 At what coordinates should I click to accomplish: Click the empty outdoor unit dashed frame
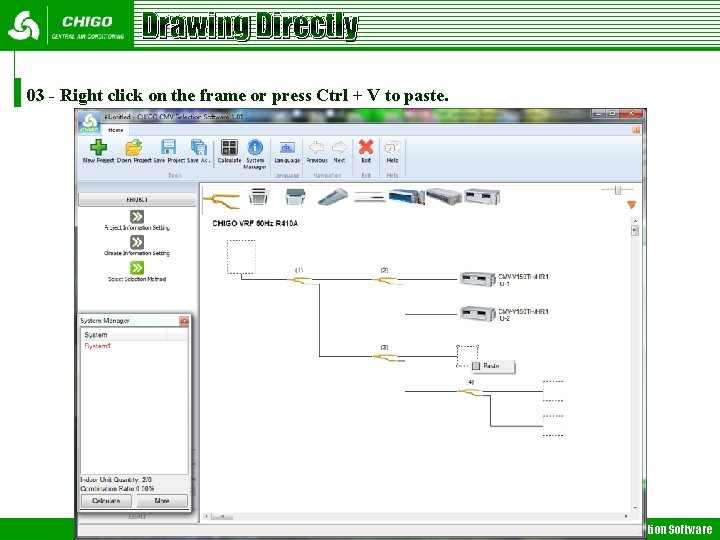(241, 257)
